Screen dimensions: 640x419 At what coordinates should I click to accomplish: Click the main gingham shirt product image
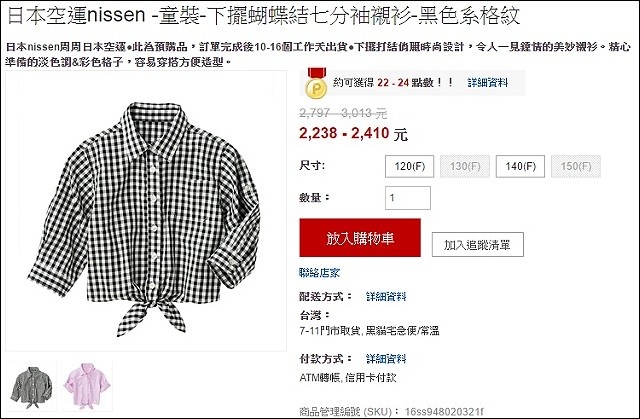coord(146,211)
